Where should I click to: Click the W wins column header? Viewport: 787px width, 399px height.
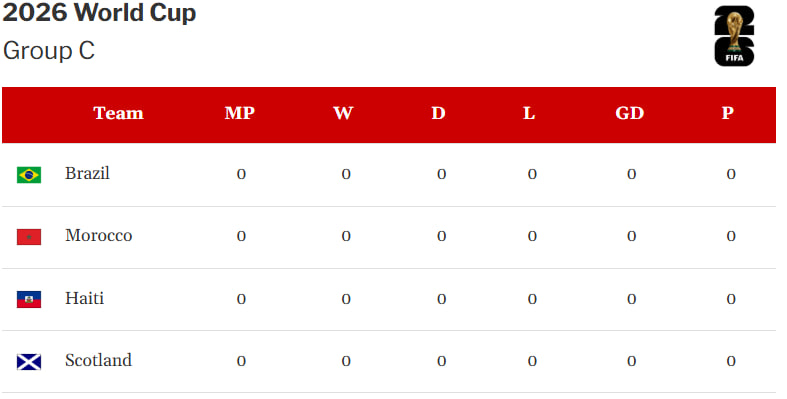[343, 113]
